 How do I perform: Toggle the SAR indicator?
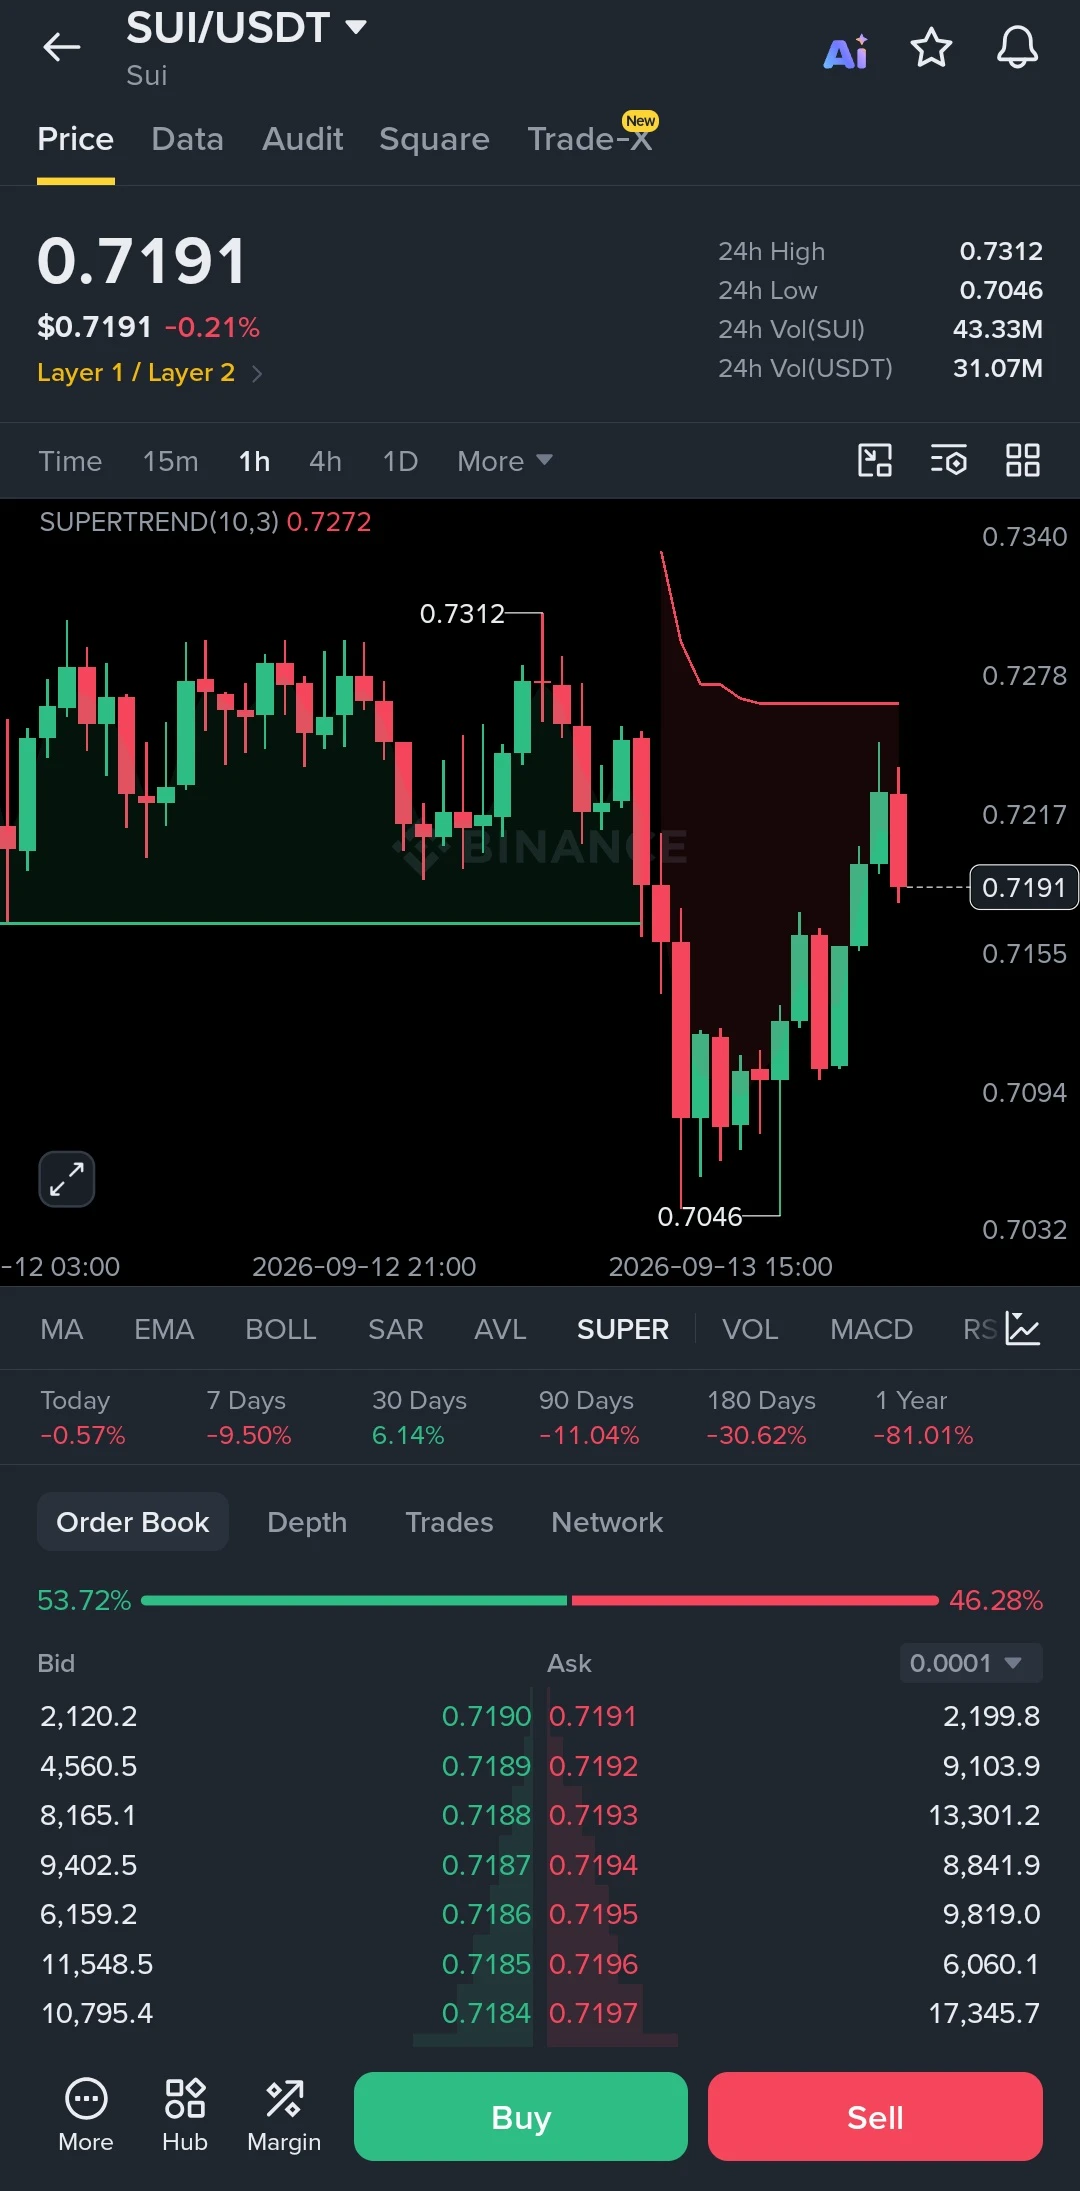pyautogui.click(x=396, y=1329)
